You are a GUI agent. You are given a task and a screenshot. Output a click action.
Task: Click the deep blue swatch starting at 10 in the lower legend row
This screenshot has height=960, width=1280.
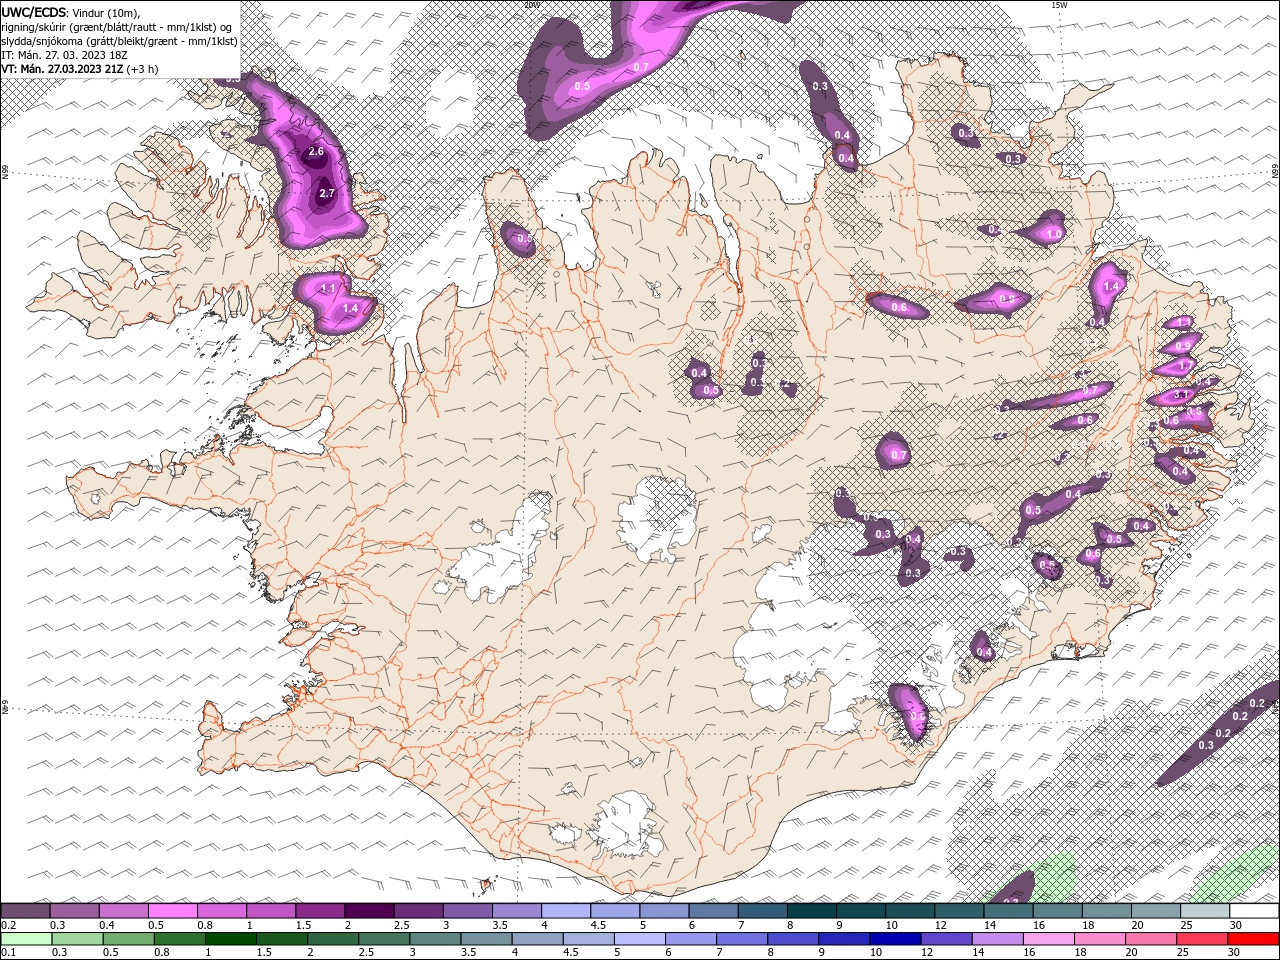[x=895, y=939]
